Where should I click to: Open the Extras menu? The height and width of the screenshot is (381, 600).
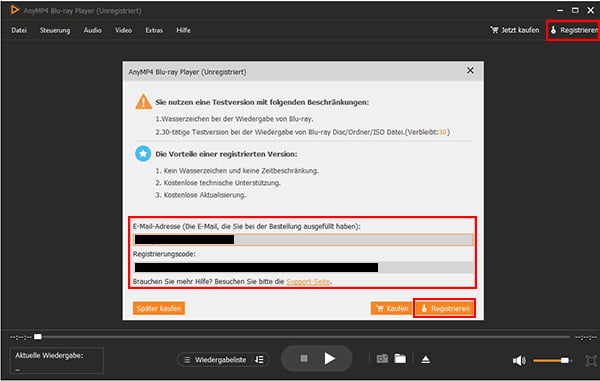tap(154, 30)
